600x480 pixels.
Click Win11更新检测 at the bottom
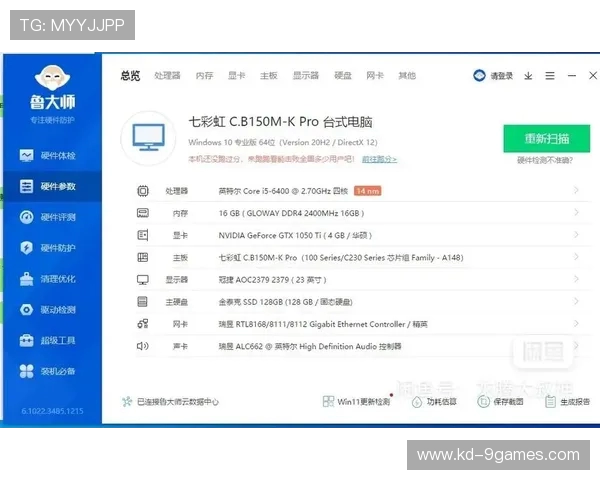[x=357, y=402]
